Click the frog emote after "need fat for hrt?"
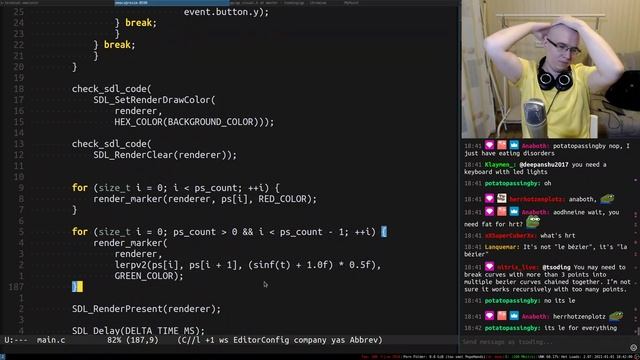Screen dimensions: 640x360 click(x=533, y=222)
